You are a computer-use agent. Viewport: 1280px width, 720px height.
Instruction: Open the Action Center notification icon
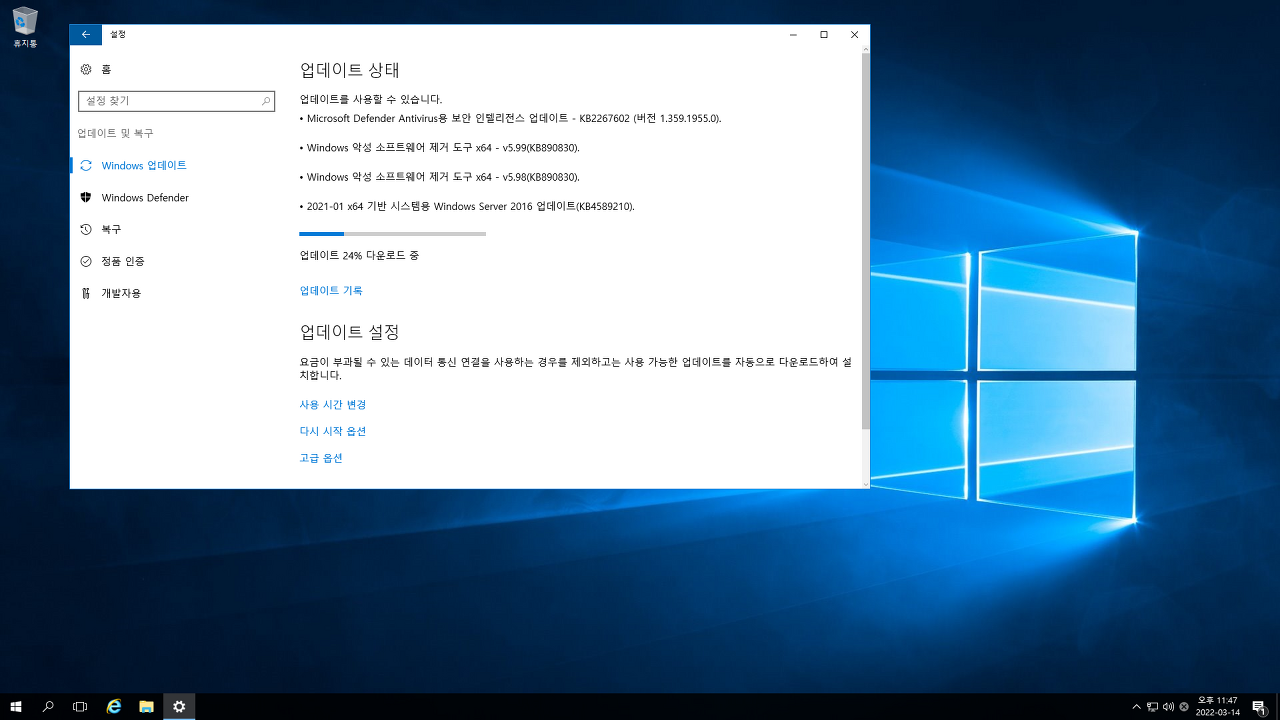tap(1259, 707)
